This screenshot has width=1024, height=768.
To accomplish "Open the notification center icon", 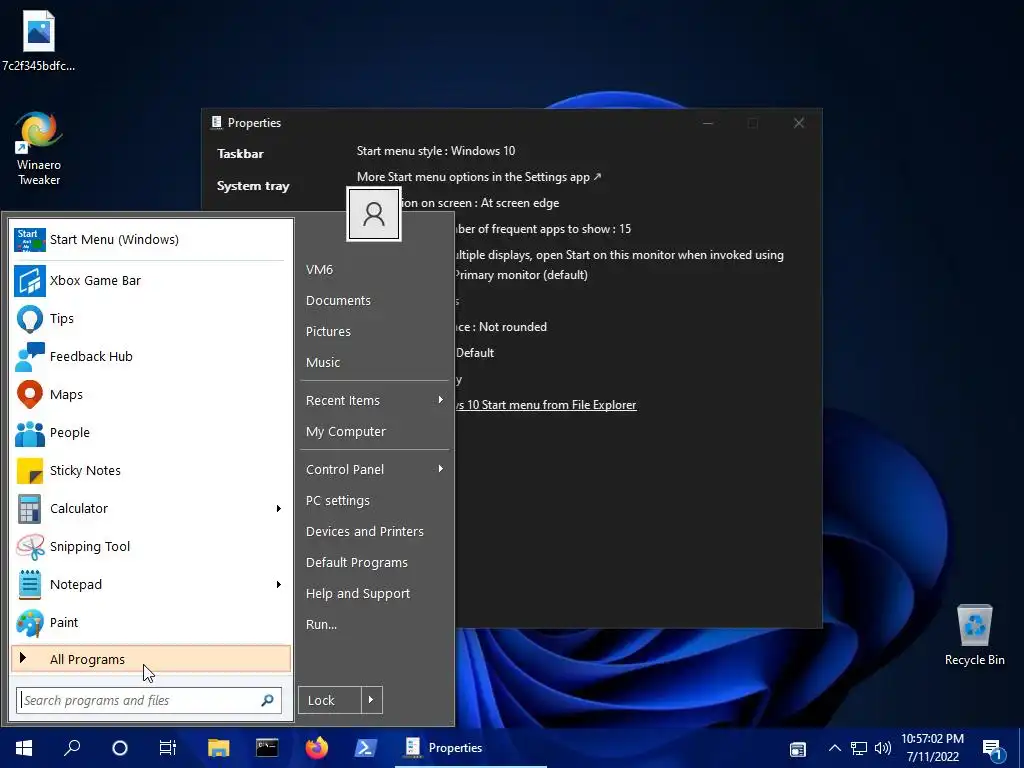I will coord(992,750).
